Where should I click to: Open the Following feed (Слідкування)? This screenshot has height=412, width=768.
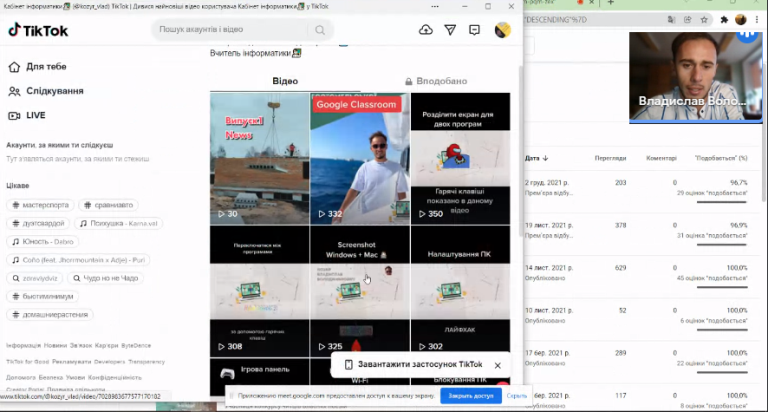pos(46,91)
